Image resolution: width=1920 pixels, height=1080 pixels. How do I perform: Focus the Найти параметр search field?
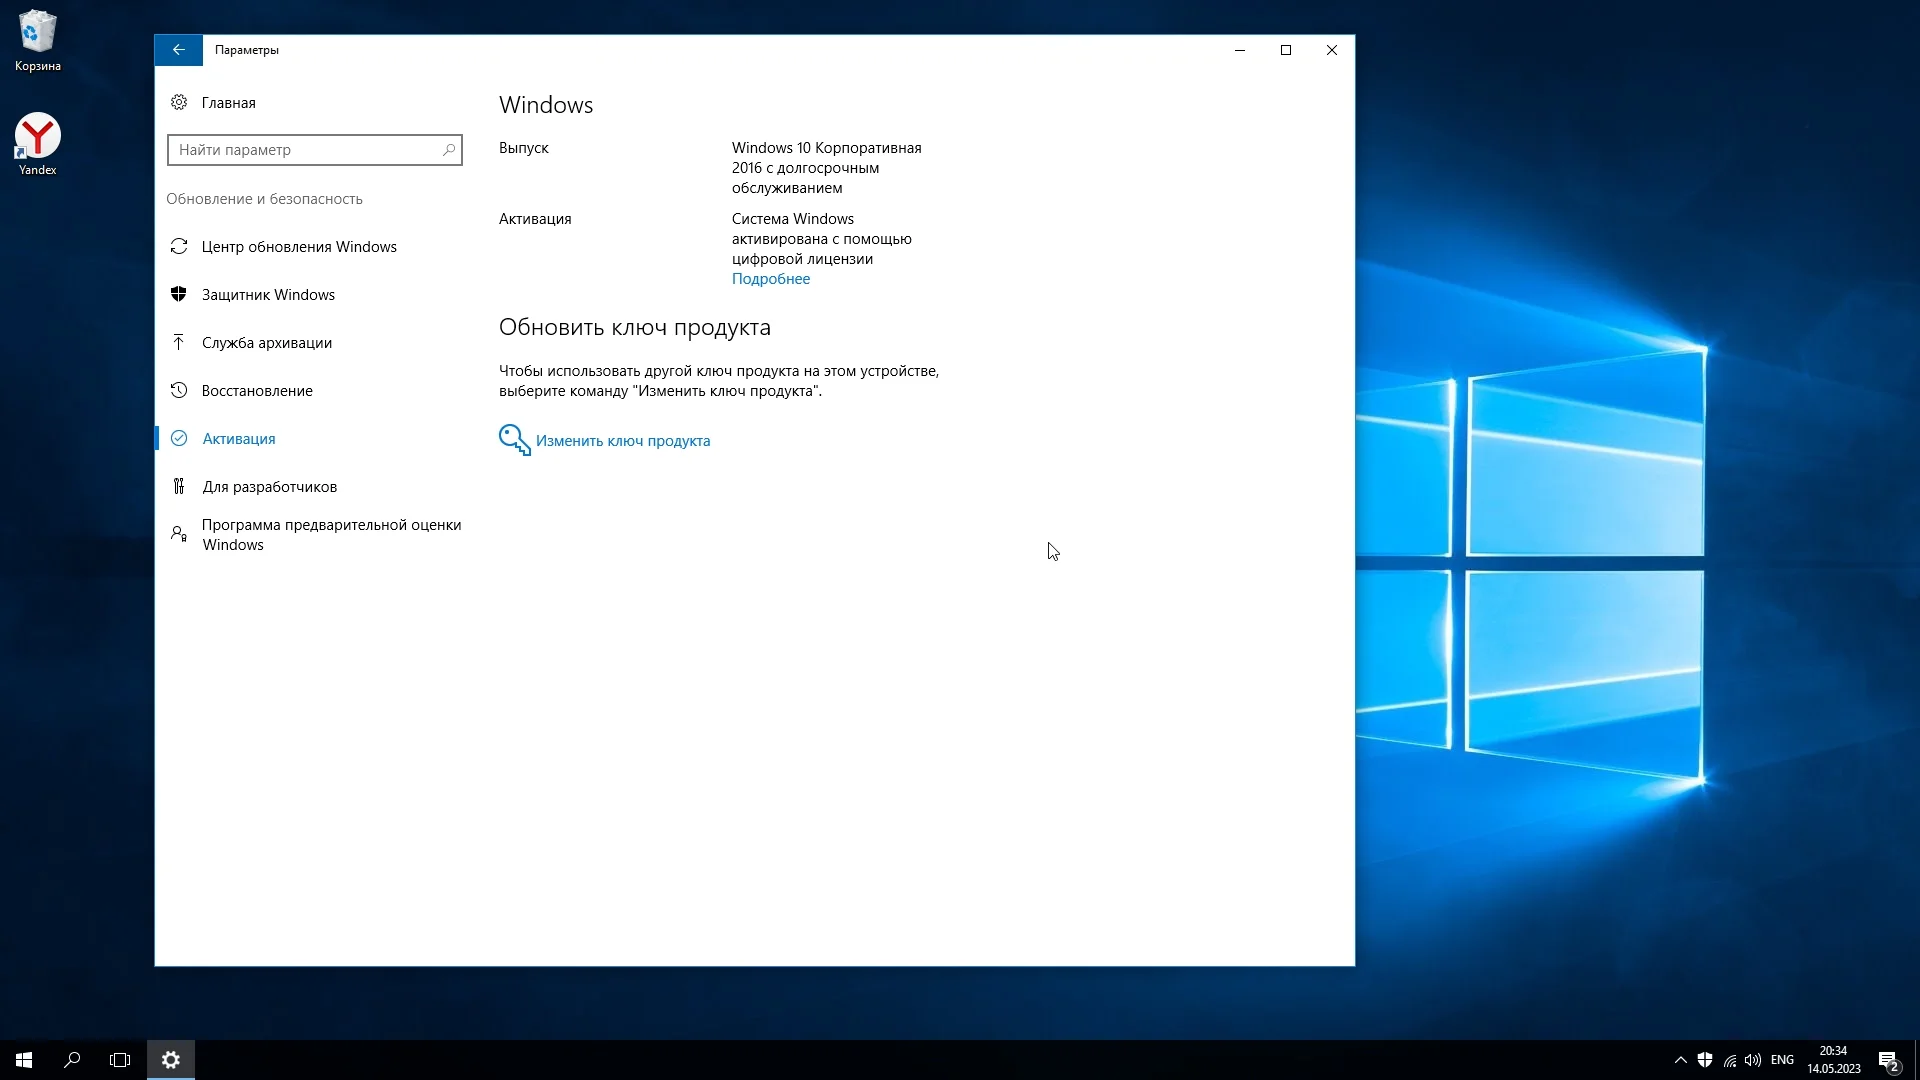click(x=305, y=150)
